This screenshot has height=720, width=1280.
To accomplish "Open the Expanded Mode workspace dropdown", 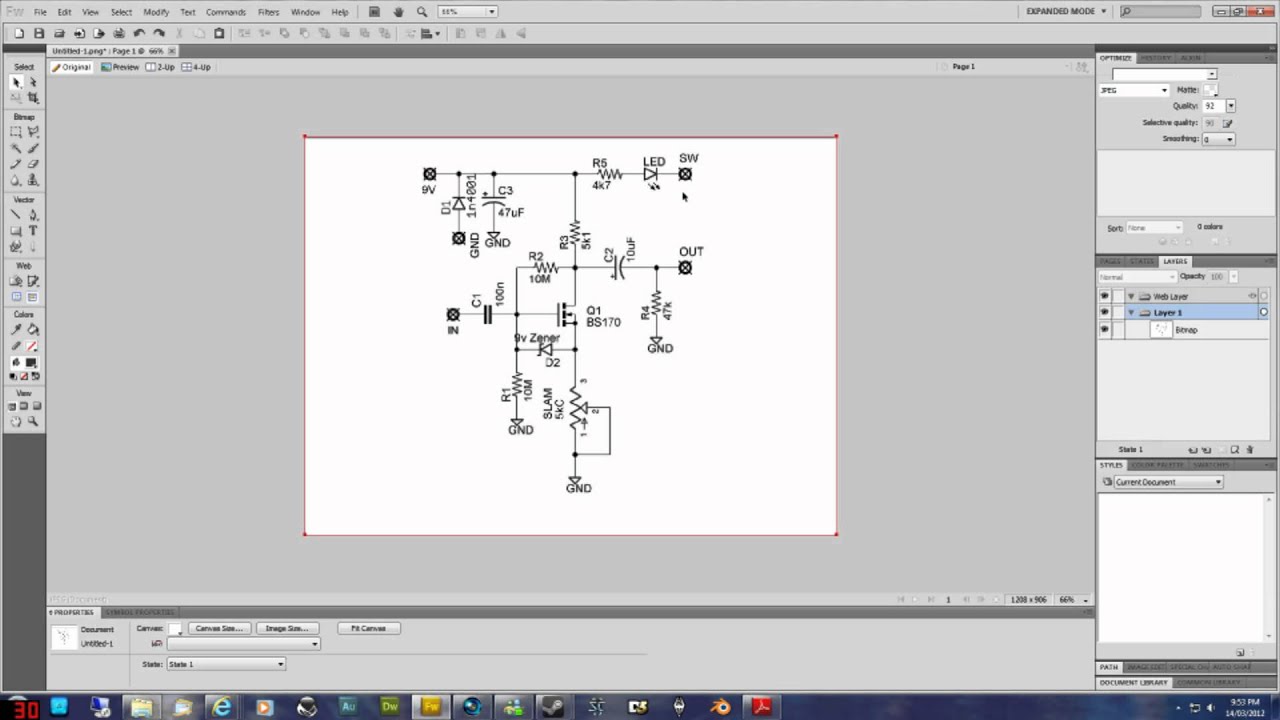I will [1067, 11].
